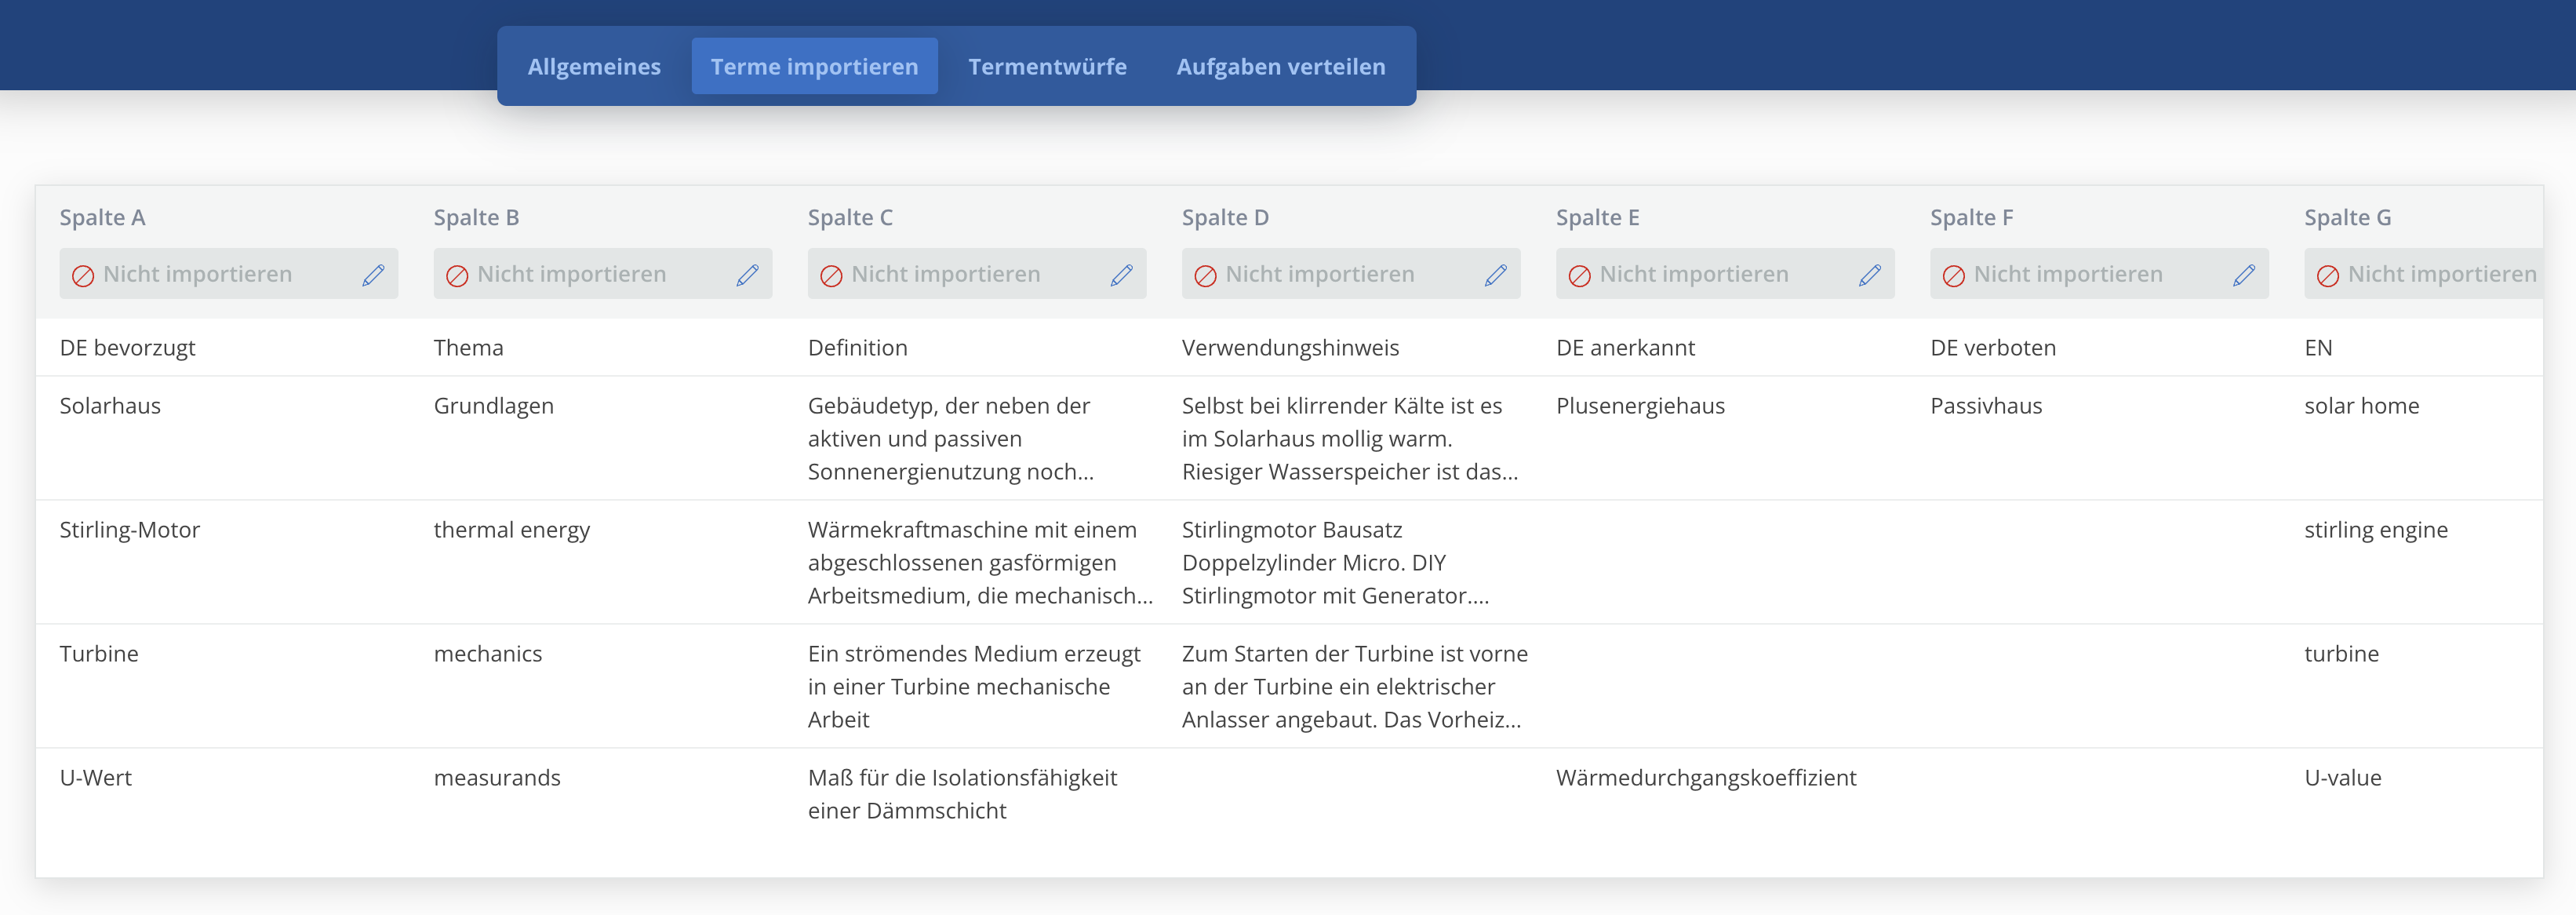
Task: Open the Termentwürfe tab
Action: pyautogui.click(x=1047, y=66)
